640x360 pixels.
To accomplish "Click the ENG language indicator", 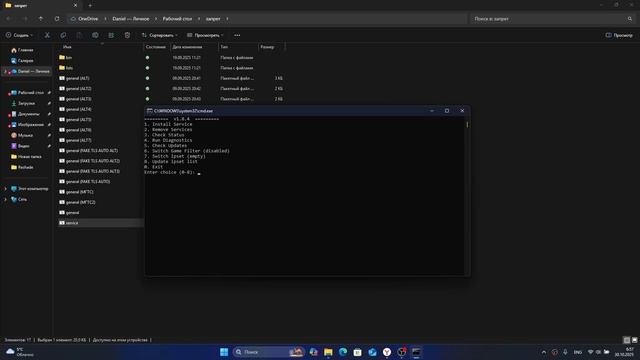I will point(578,352).
